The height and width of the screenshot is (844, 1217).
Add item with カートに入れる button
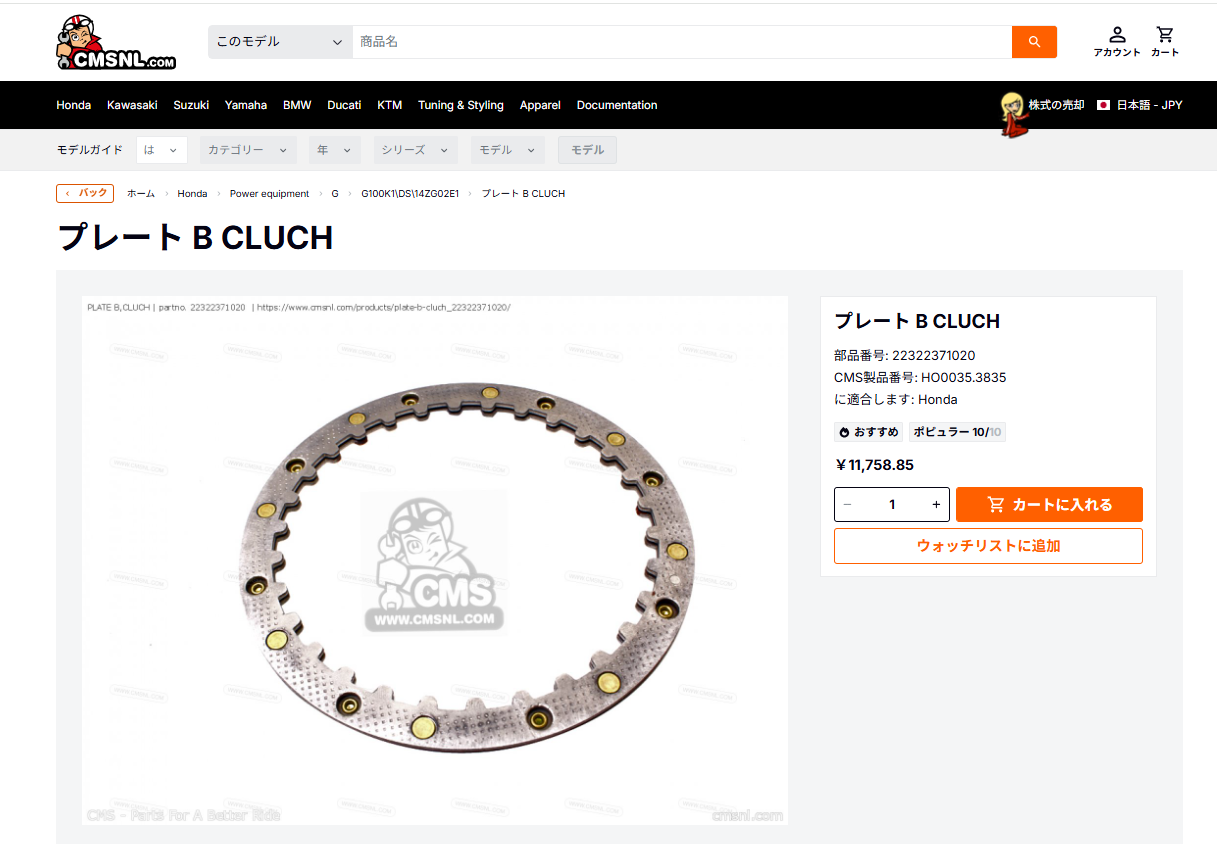[x=1049, y=504]
